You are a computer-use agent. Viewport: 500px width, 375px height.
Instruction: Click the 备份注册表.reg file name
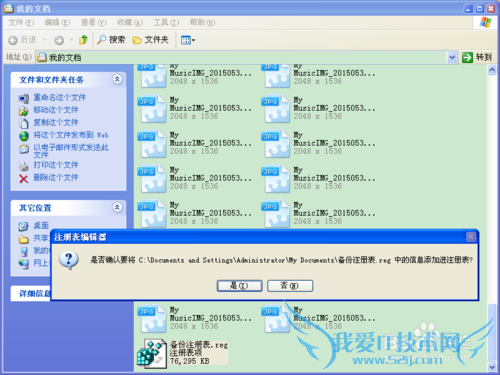(199, 345)
